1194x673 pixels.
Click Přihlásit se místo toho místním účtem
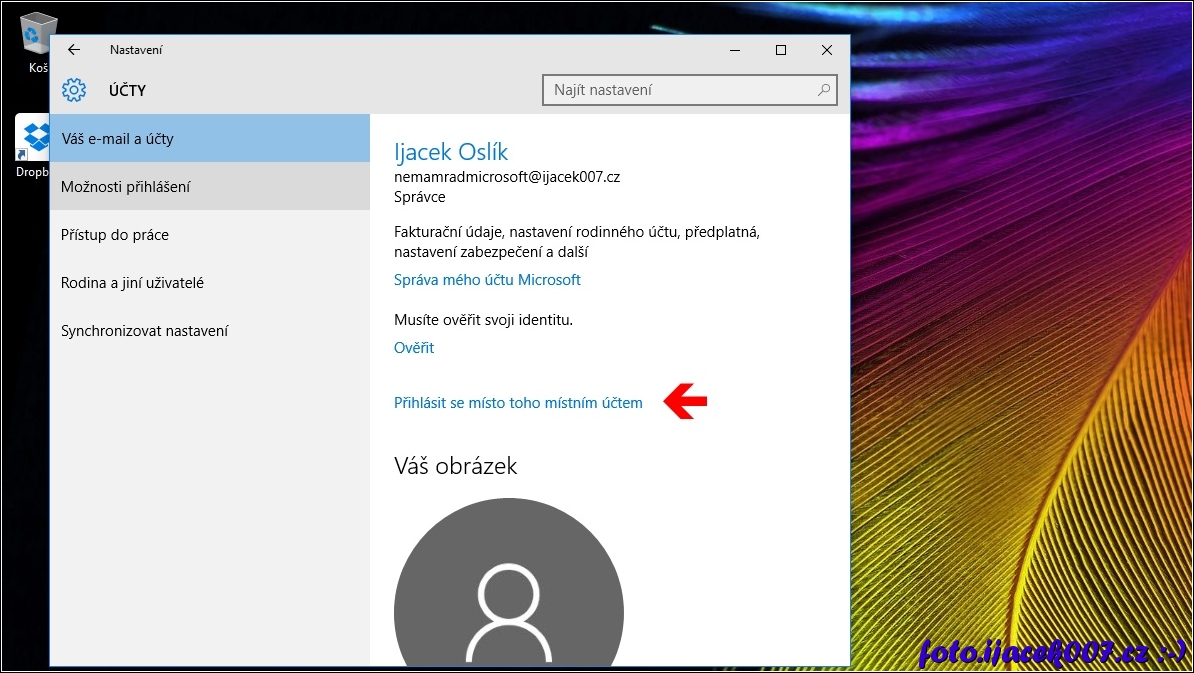coord(518,403)
